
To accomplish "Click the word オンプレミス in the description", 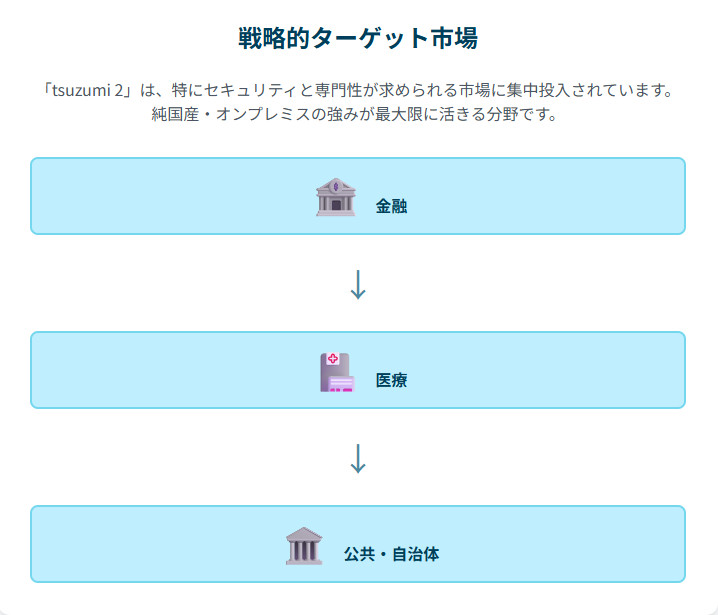I will [x=261, y=114].
